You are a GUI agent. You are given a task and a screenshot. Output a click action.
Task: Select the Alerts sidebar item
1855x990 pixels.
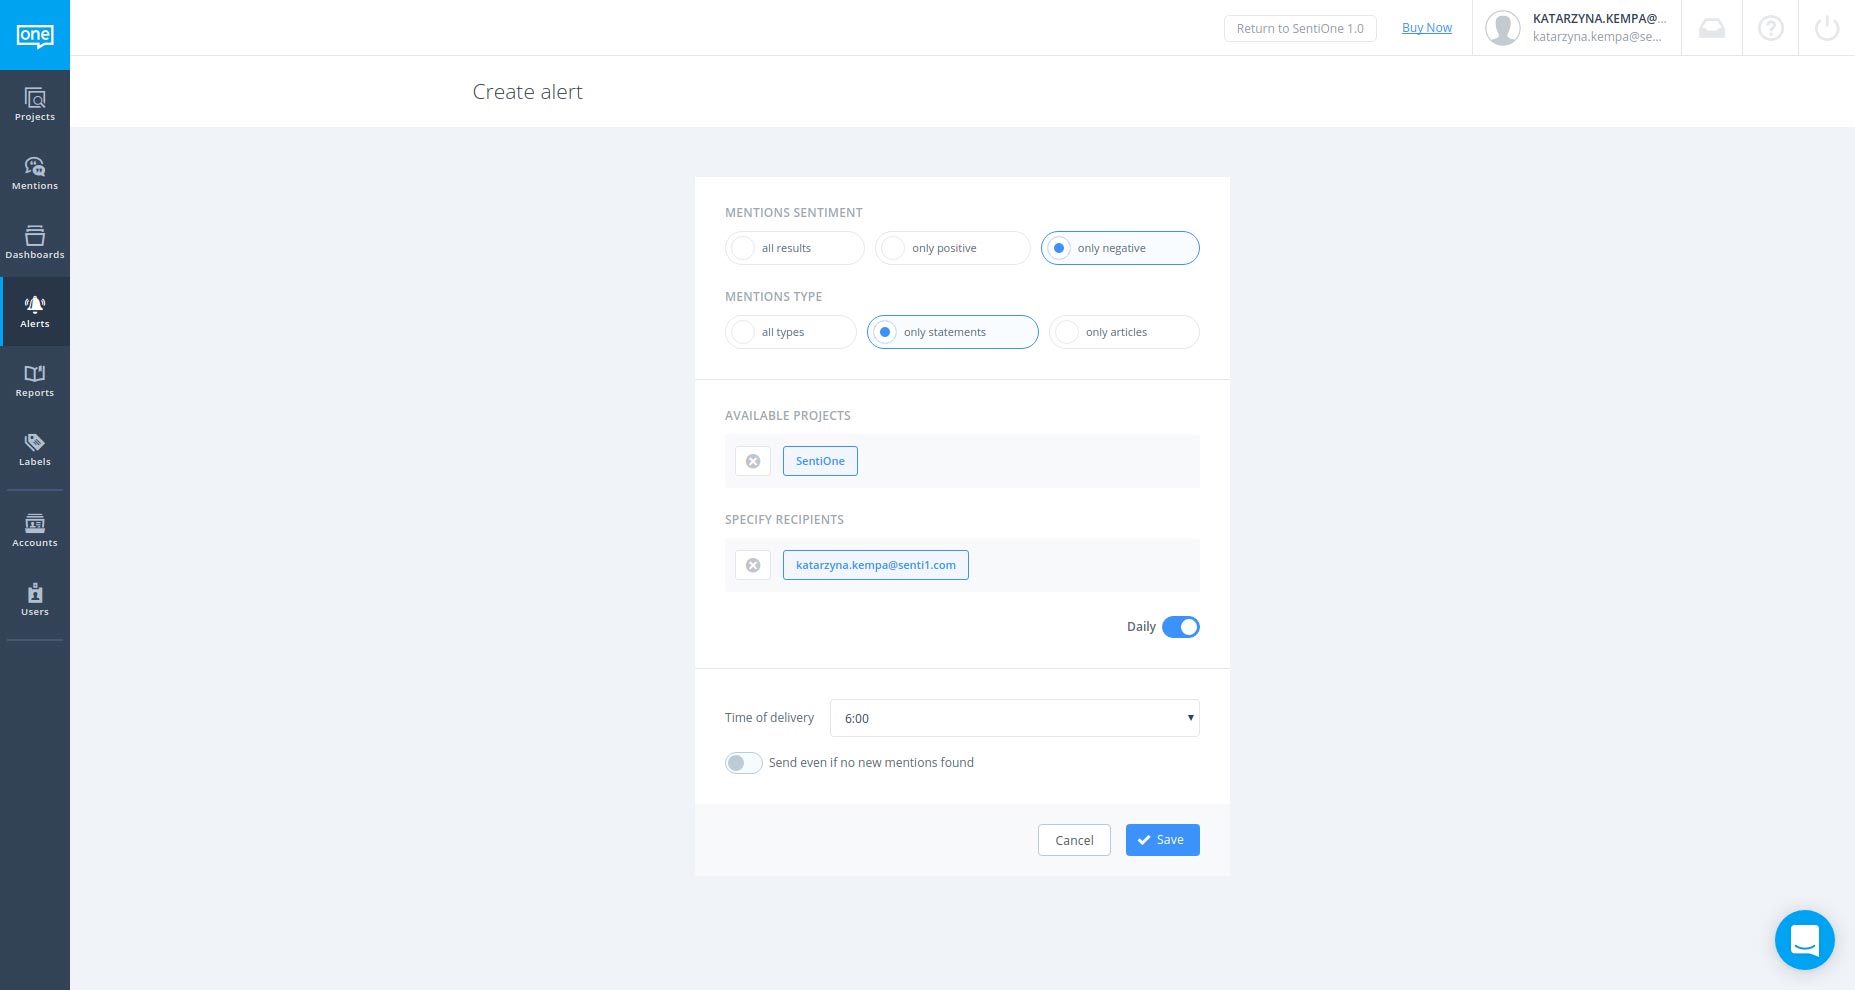click(35, 311)
